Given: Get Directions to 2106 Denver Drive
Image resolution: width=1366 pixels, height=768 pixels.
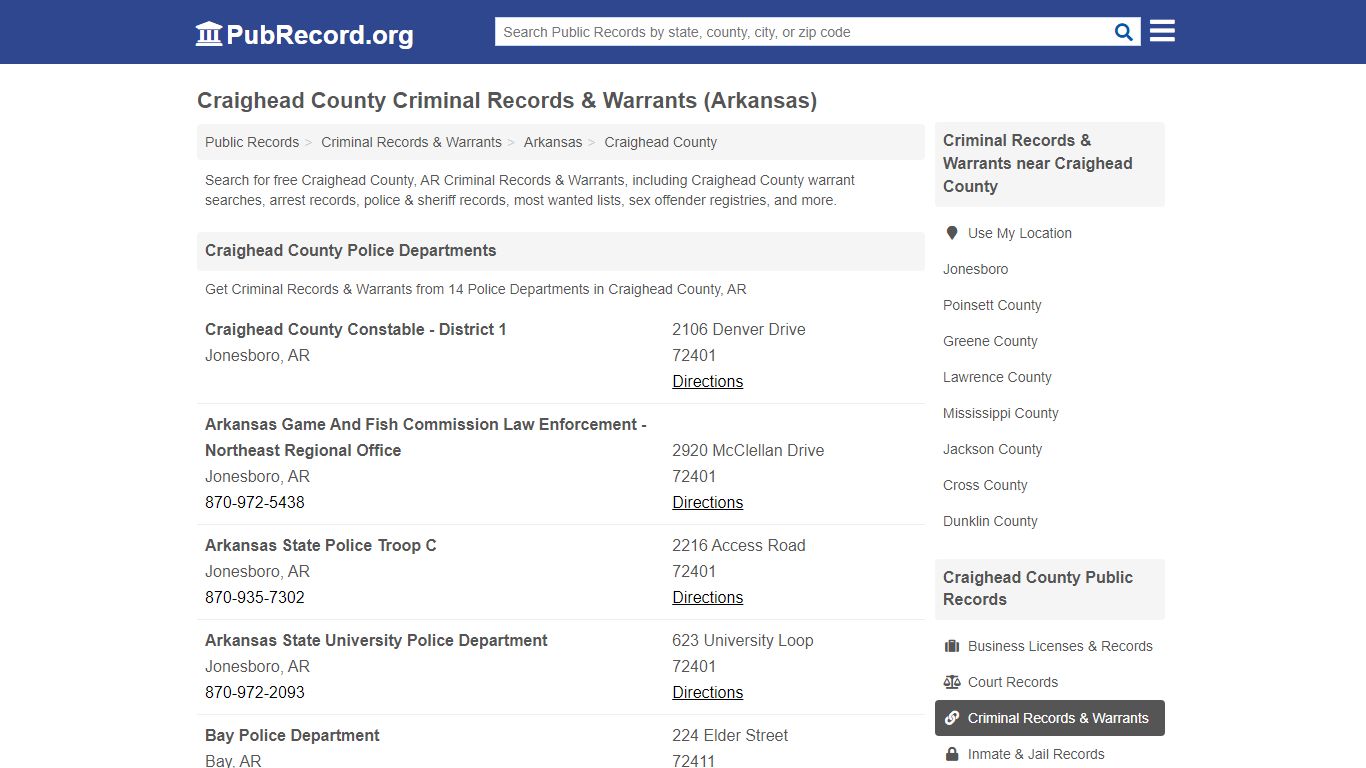Looking at the screenshot, I should point(707,381).
